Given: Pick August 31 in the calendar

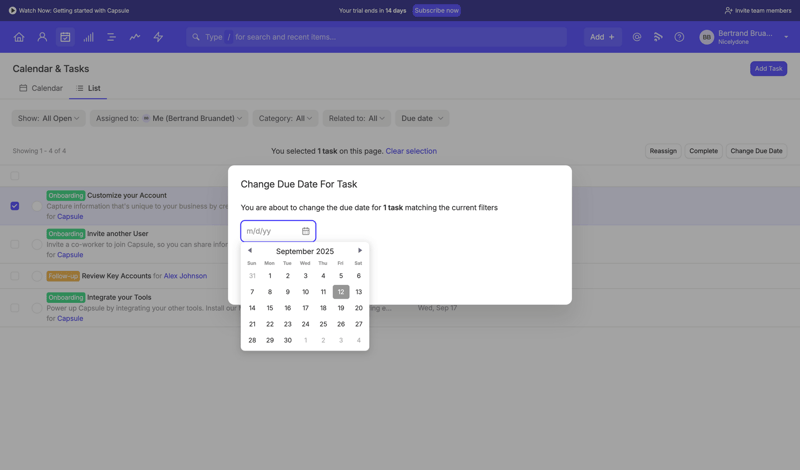Looking at the screenshot, I should click(x=252, y=276).
